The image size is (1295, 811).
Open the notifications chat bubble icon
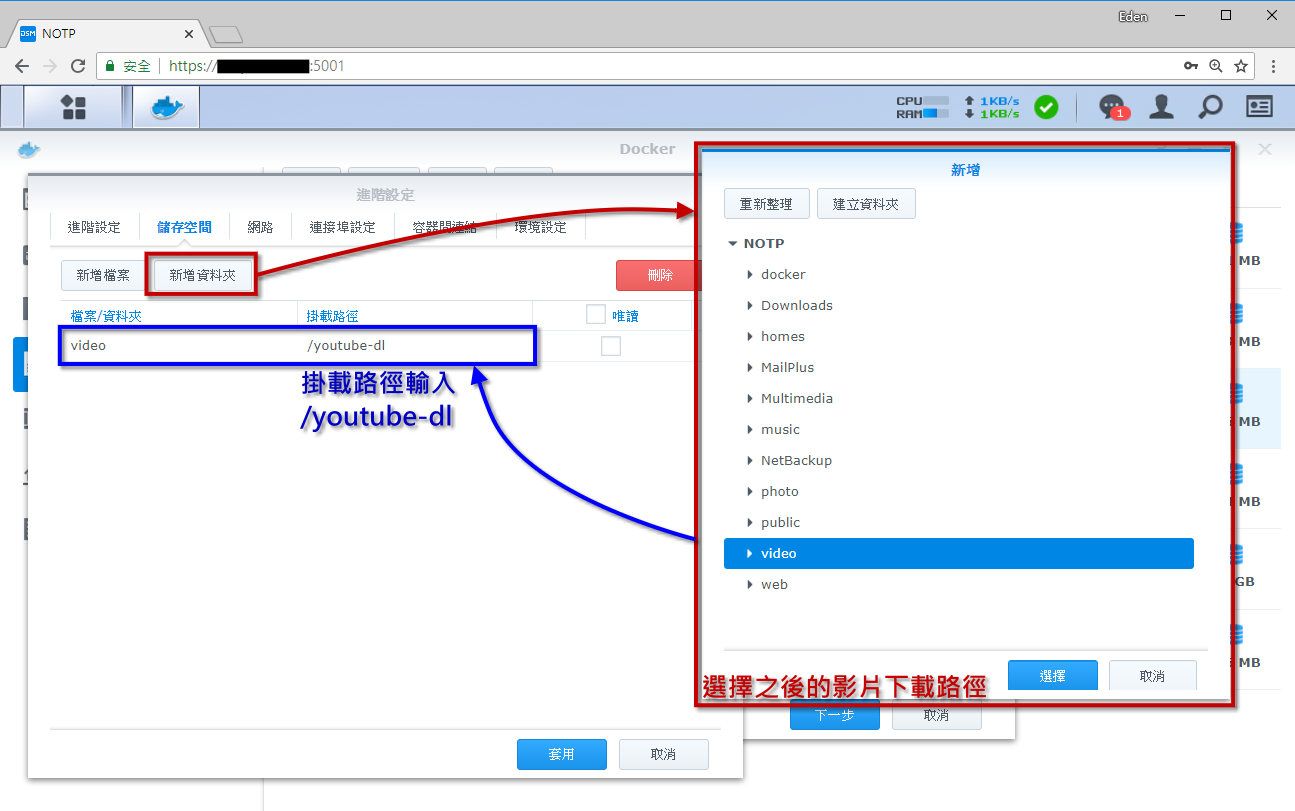(x=1112, y=107)
